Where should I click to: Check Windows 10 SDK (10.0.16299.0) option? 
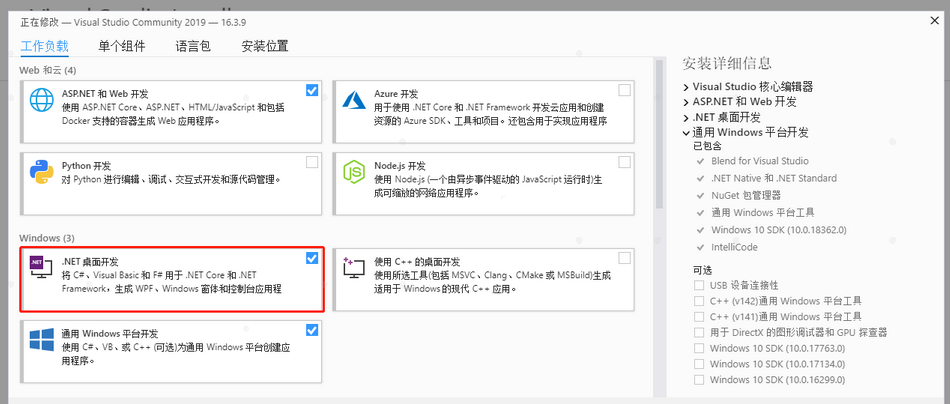[699, 380]
